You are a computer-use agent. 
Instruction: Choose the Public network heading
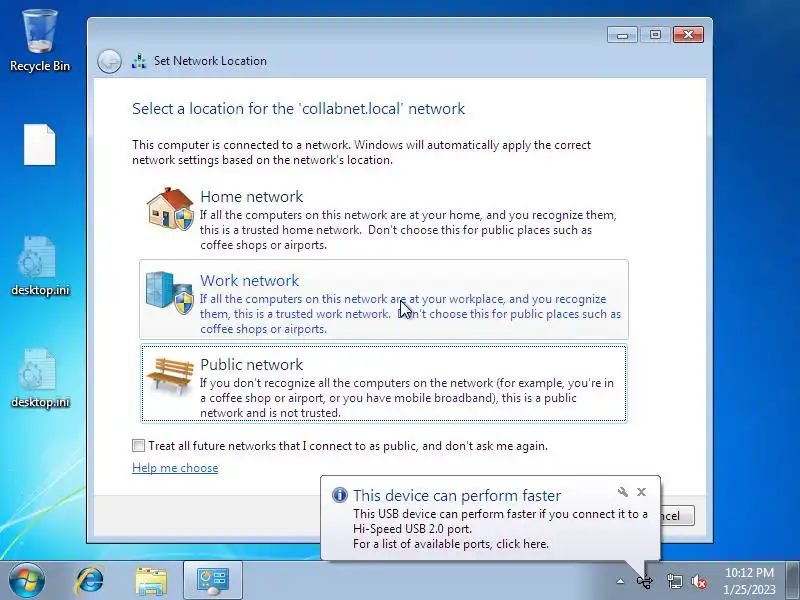click(252, 364)
